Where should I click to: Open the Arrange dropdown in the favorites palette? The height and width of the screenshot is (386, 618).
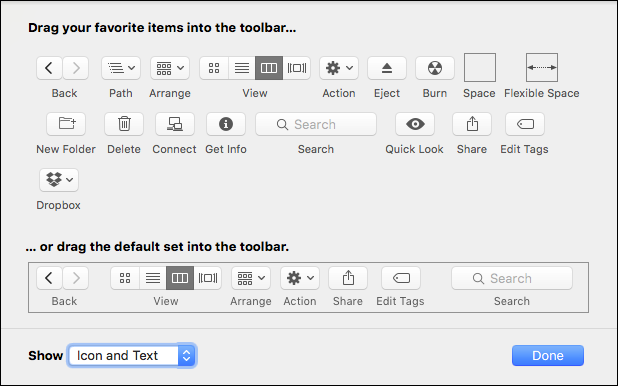pos(170,68)
